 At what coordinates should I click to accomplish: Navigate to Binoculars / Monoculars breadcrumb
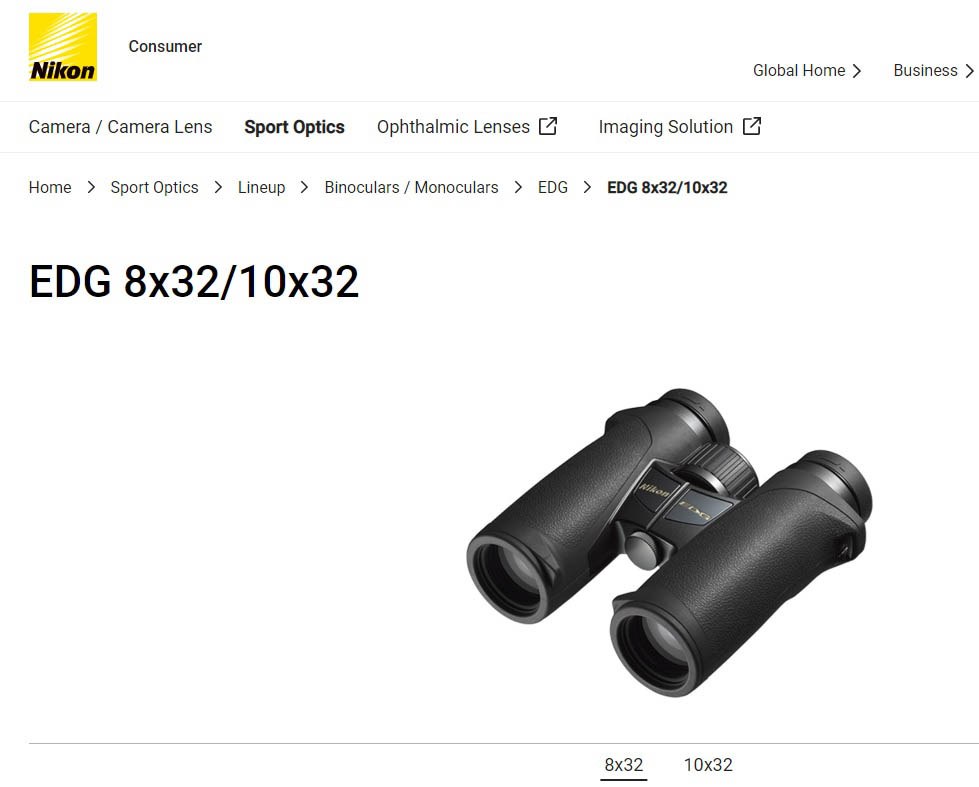click(411, 187)
